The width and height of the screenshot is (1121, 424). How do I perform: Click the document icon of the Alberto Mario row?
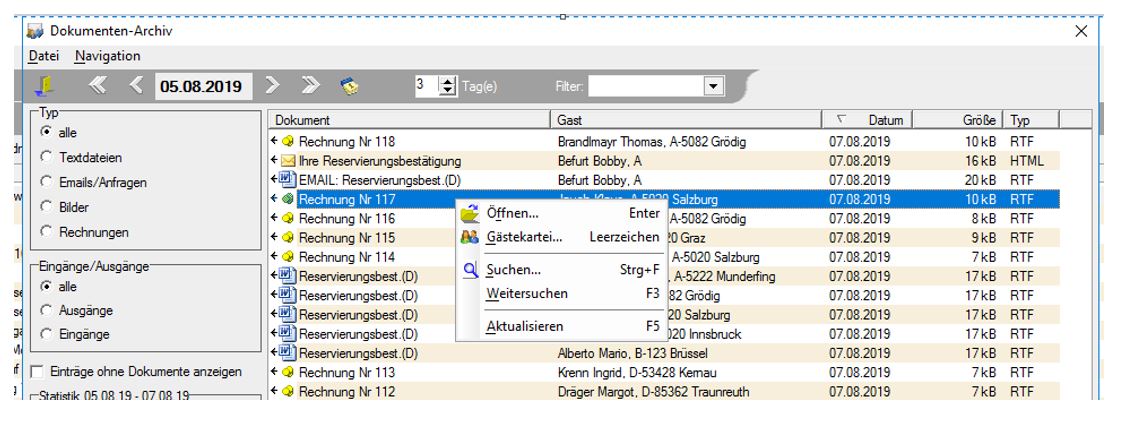click(x=287, y=352)
